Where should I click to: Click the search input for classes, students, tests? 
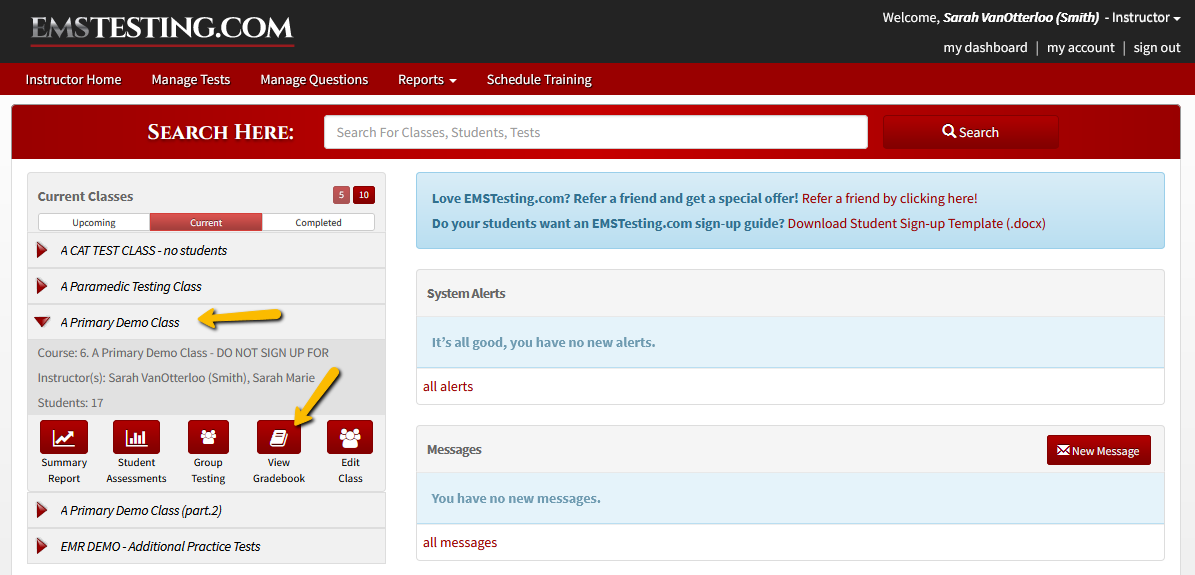pos(595,132)
